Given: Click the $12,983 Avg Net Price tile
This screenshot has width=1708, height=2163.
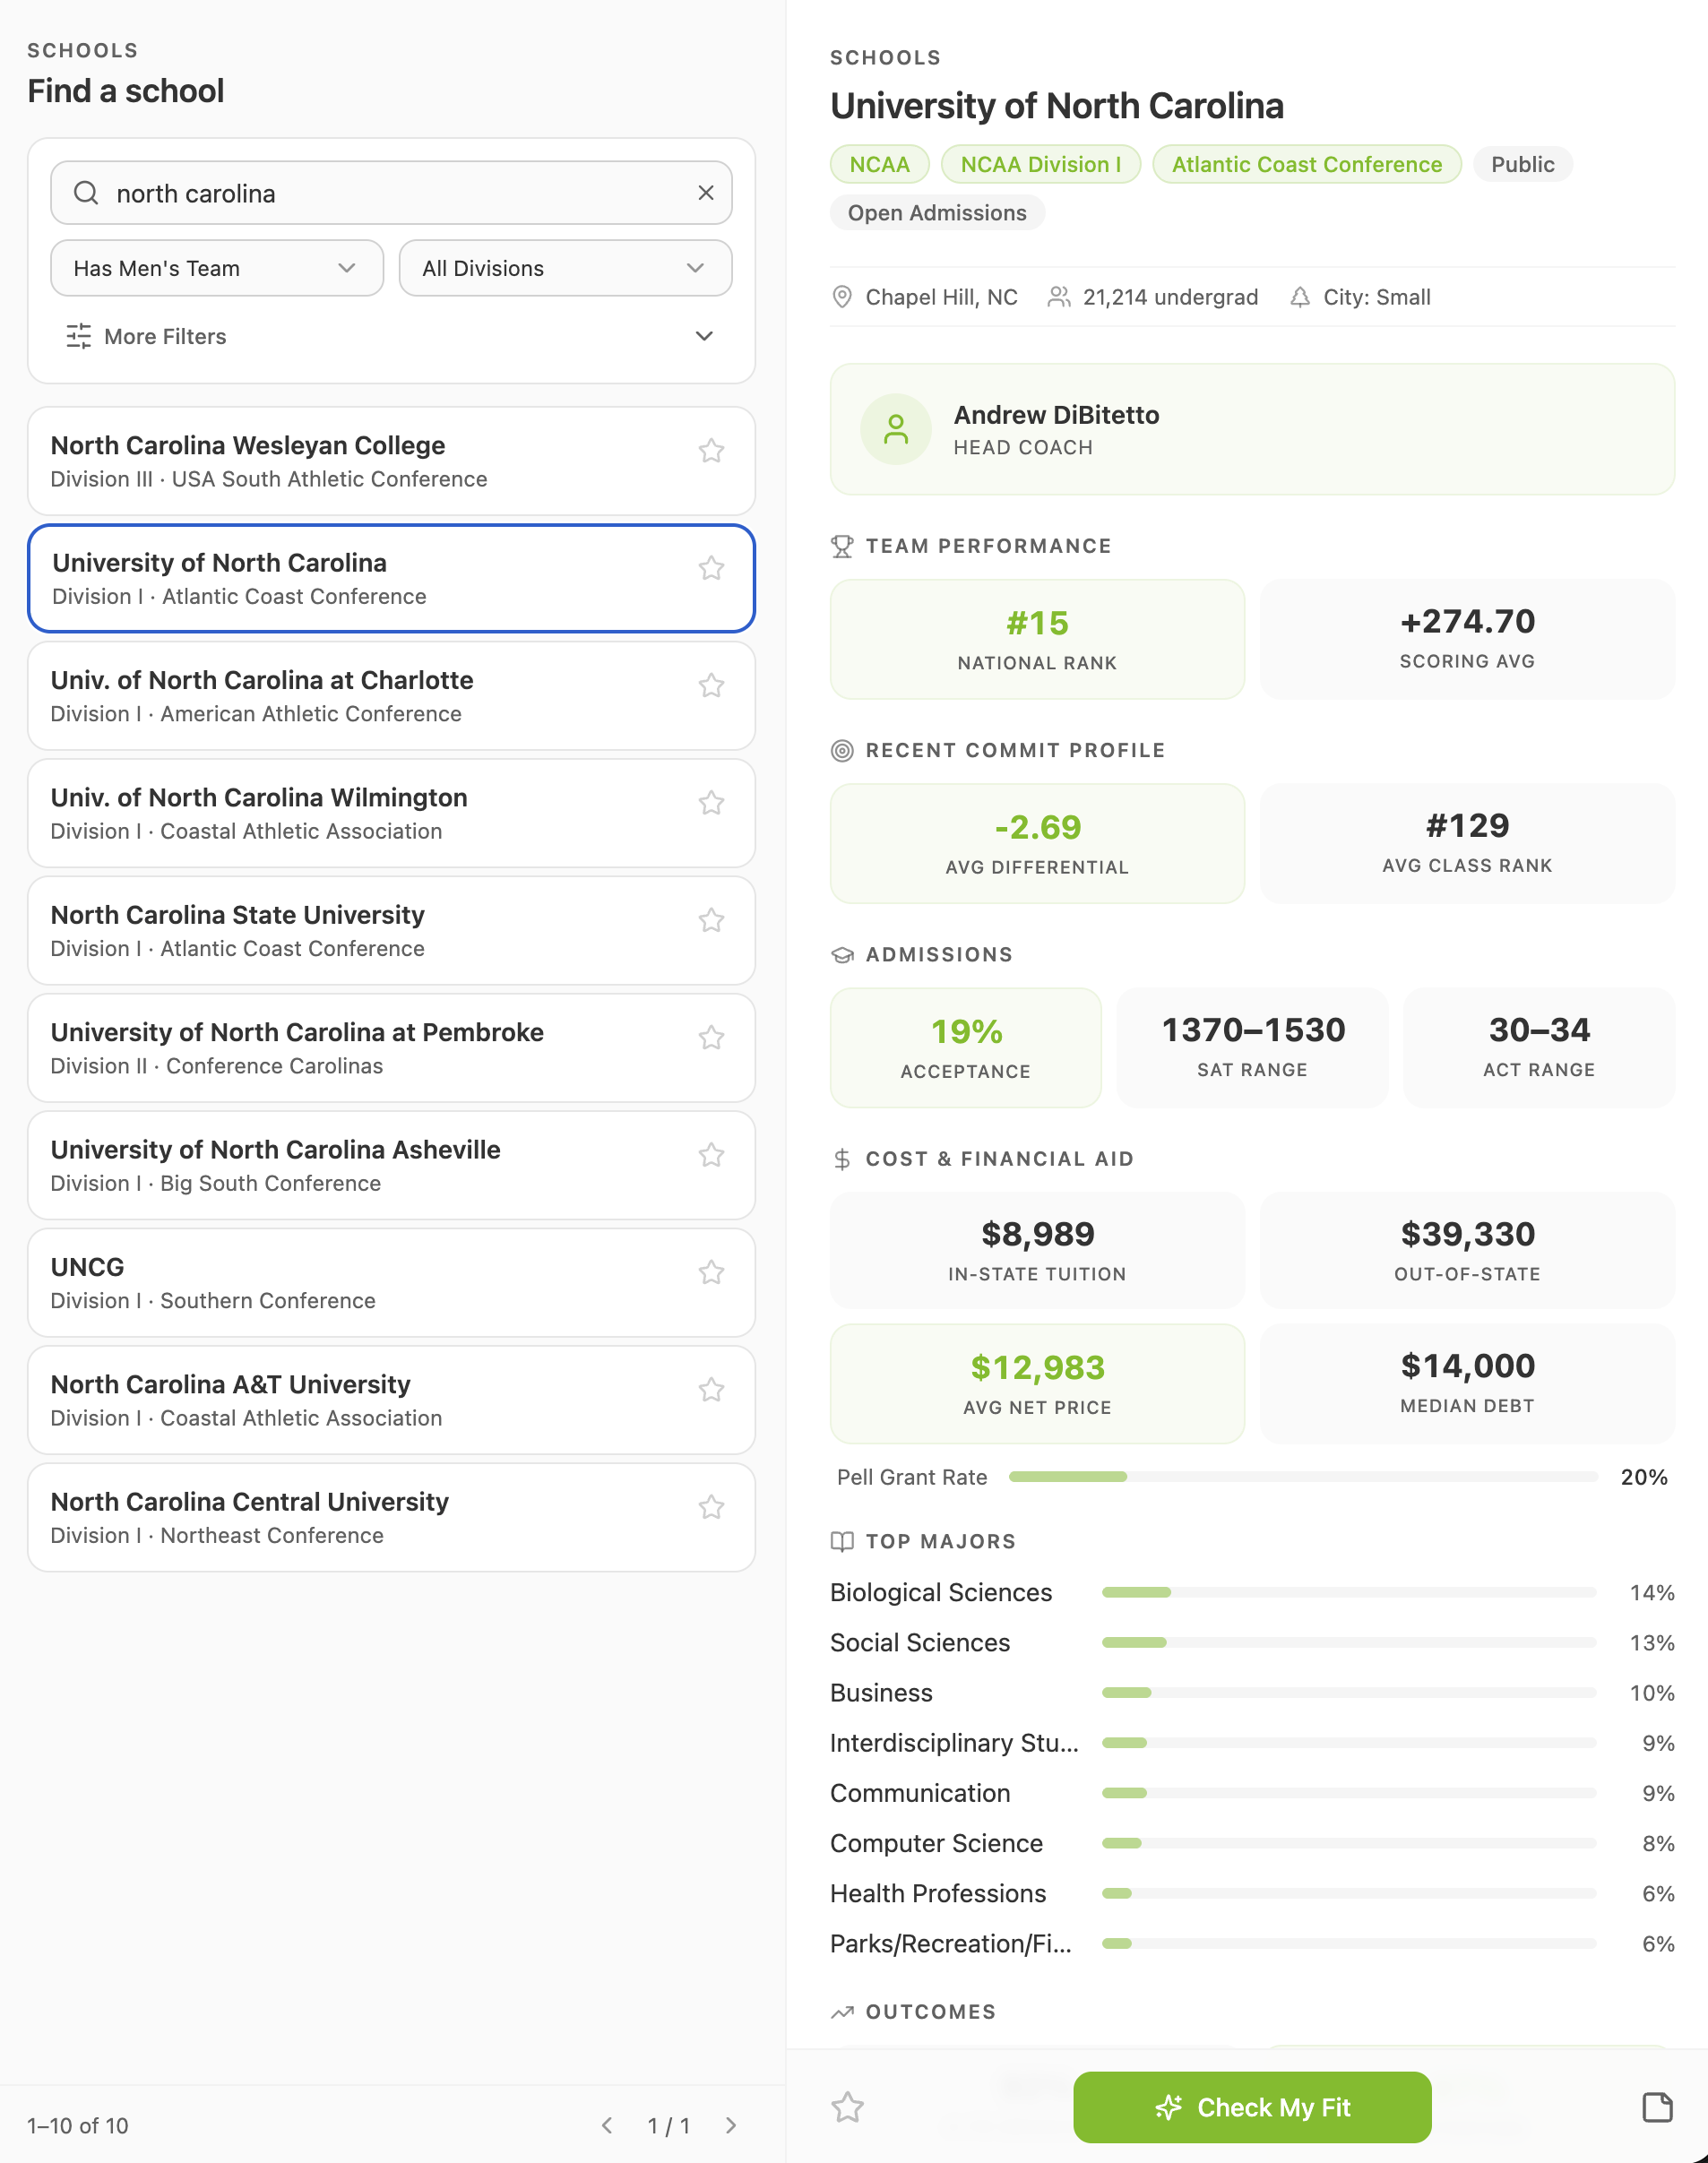Looking at the screenshot, I should pos(1037,1384).
